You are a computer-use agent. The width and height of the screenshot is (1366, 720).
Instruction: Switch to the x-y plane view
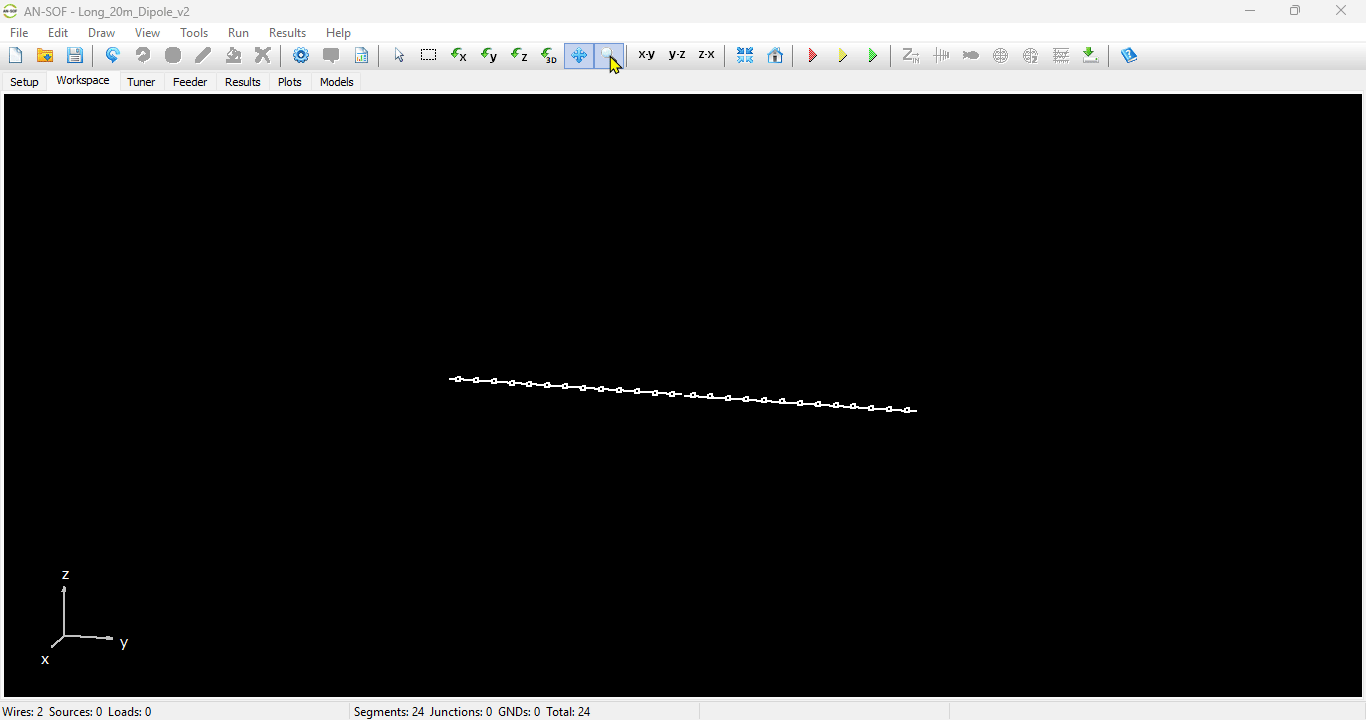pyautogui.click(x=647, y=56)
